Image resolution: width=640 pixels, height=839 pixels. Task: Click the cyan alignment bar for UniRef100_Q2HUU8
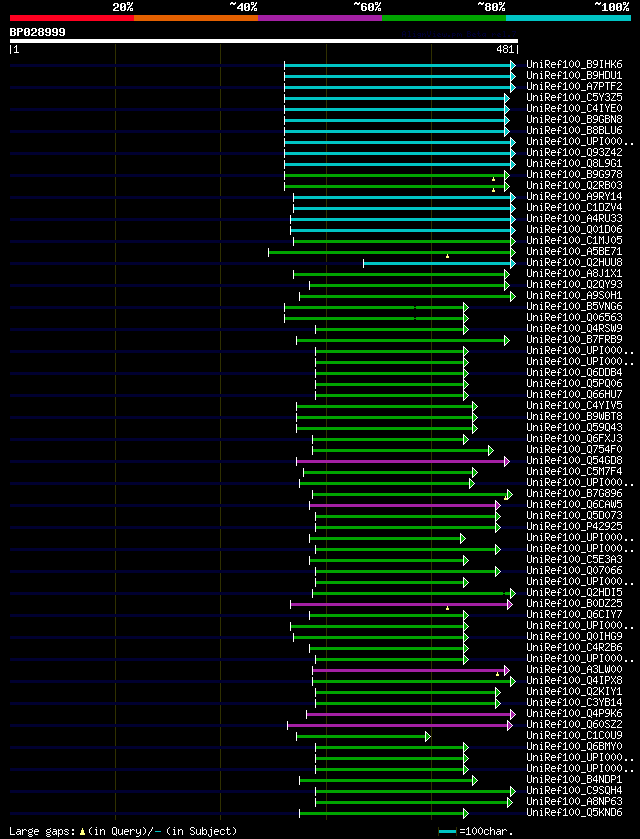[x=439, y=263]
